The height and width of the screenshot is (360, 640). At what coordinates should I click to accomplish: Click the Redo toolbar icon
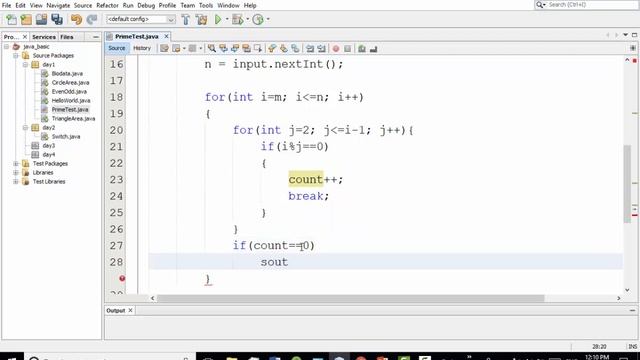(92, 19)
